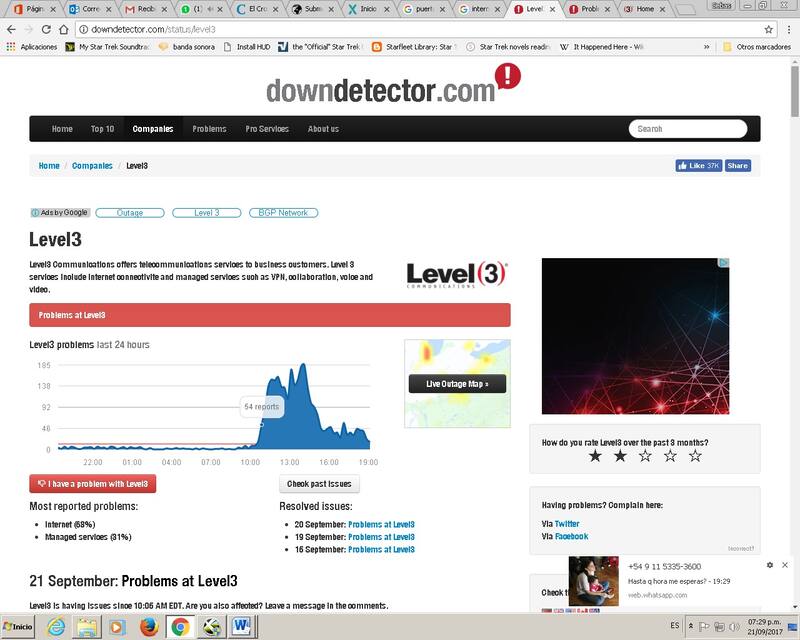The height and width of the screenshot is (640, 800).
Task: Click the Facebook Like button
Action: tap(698, 165)
